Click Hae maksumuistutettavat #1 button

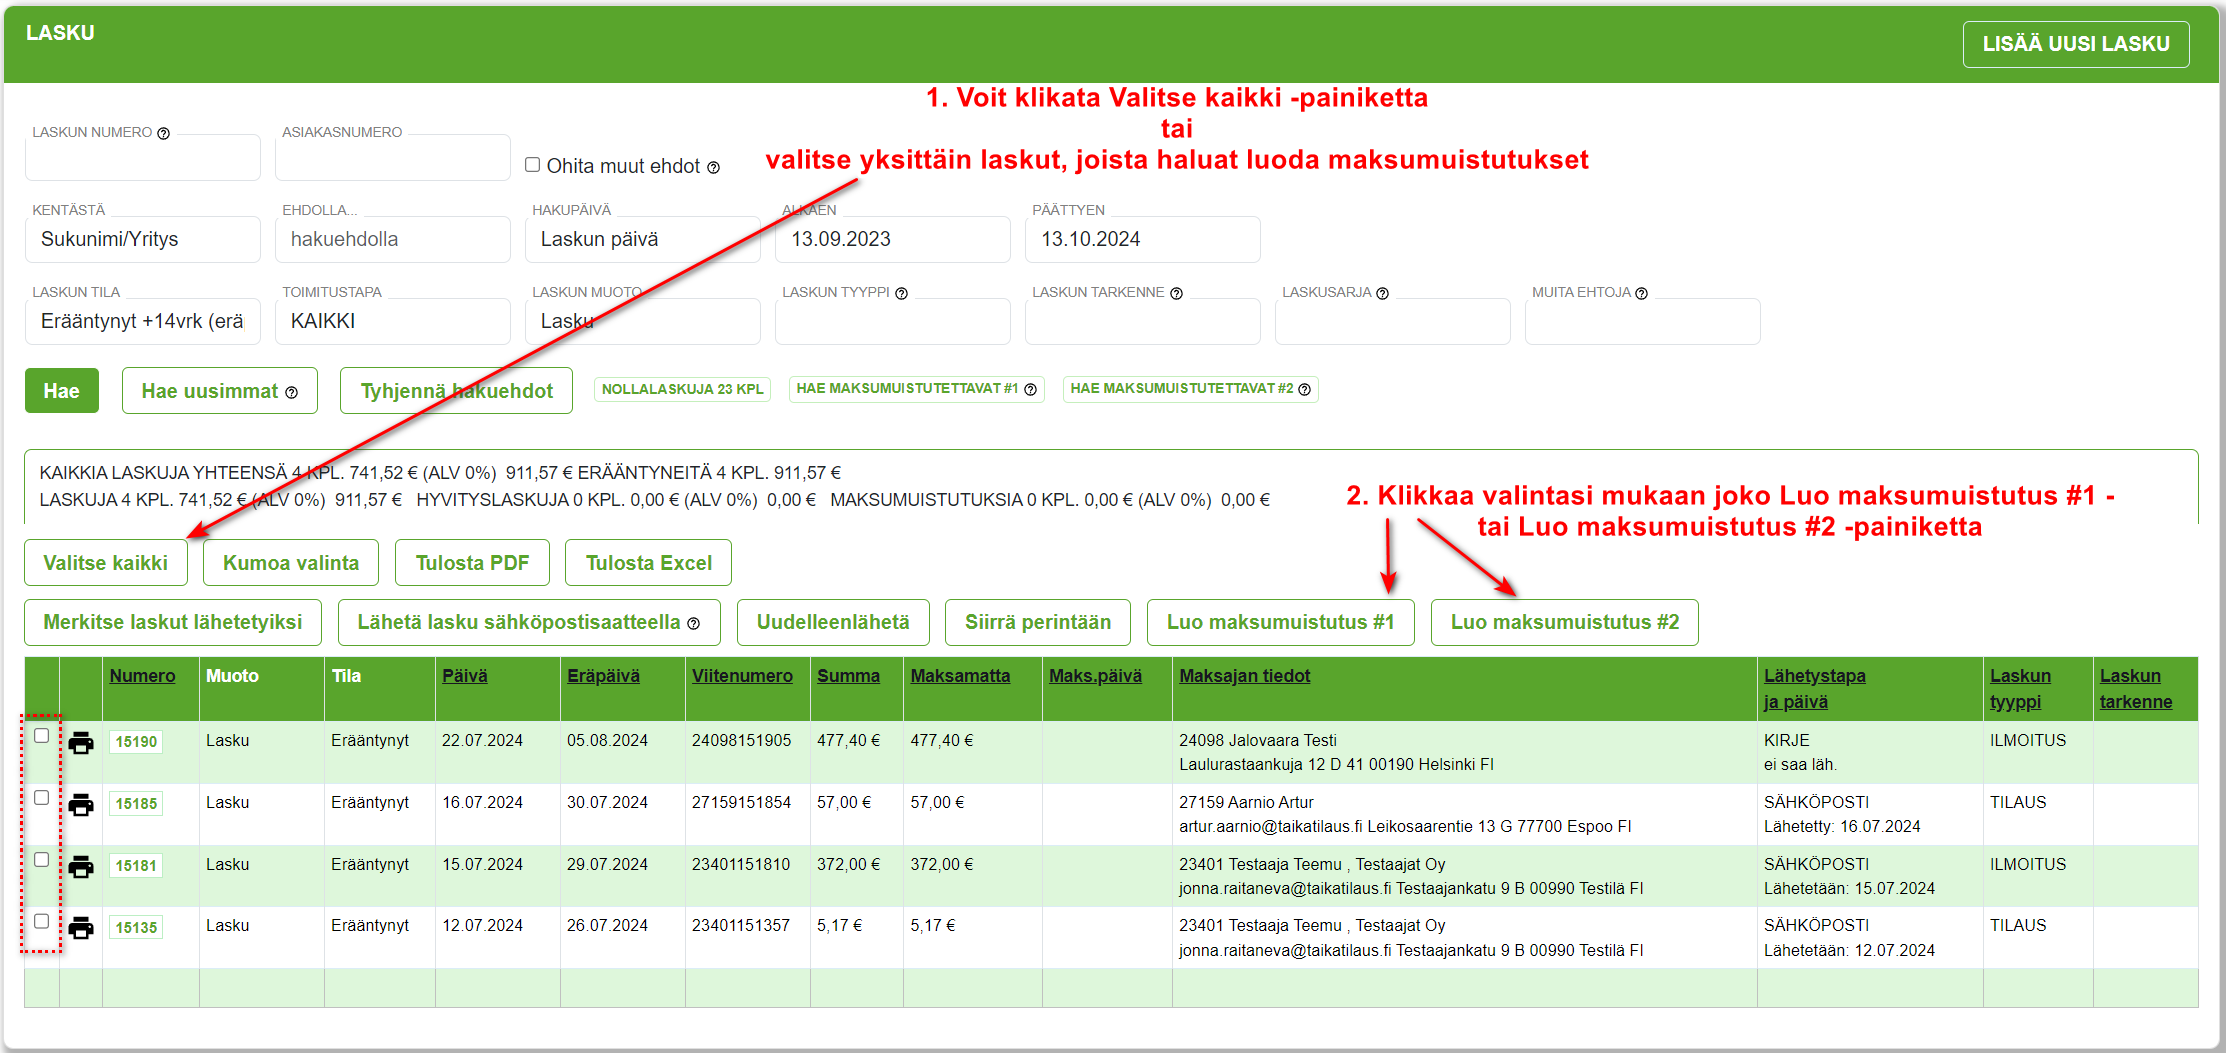coord(917,390)
